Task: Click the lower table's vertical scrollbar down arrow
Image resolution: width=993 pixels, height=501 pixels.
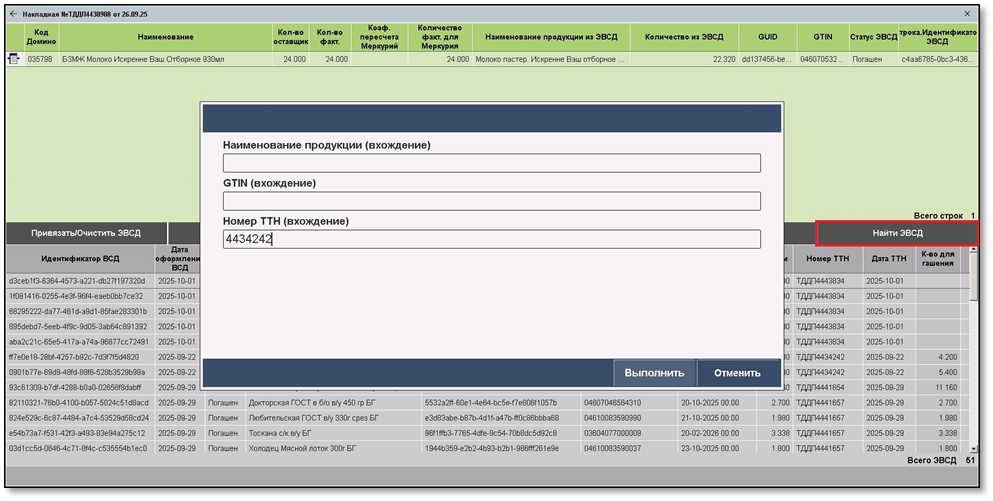Action: [974, 449]
